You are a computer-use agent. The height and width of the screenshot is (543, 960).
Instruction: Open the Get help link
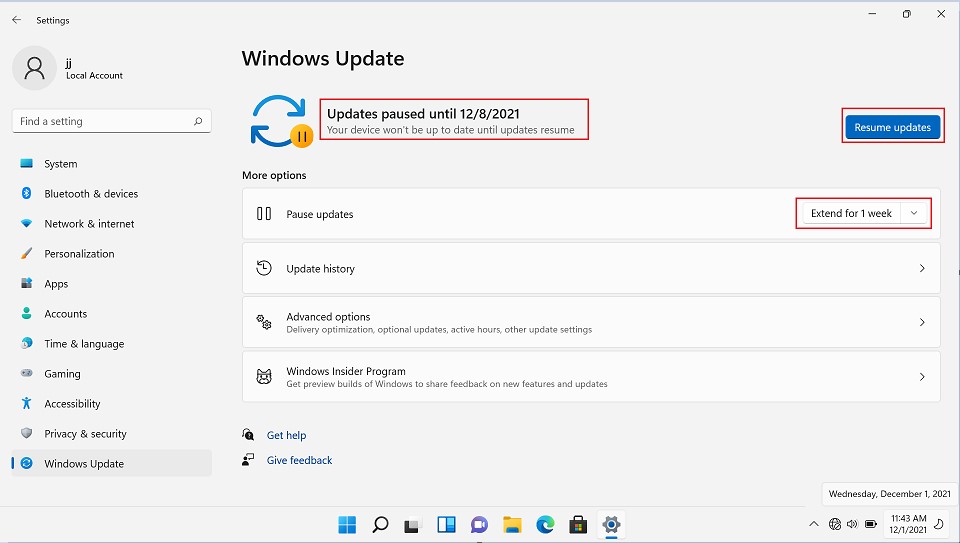pos(286,435)
